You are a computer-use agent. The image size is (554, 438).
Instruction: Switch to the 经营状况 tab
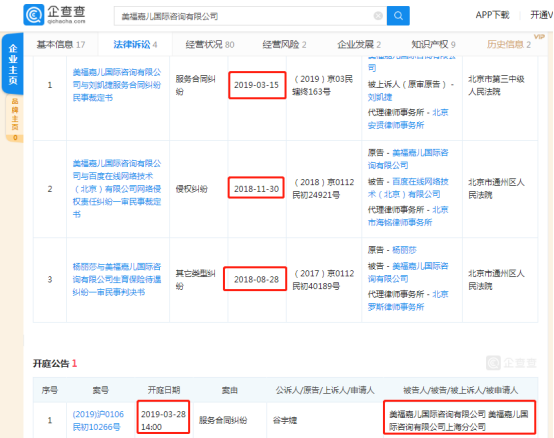pyautogui.click(x=210, y=45)
